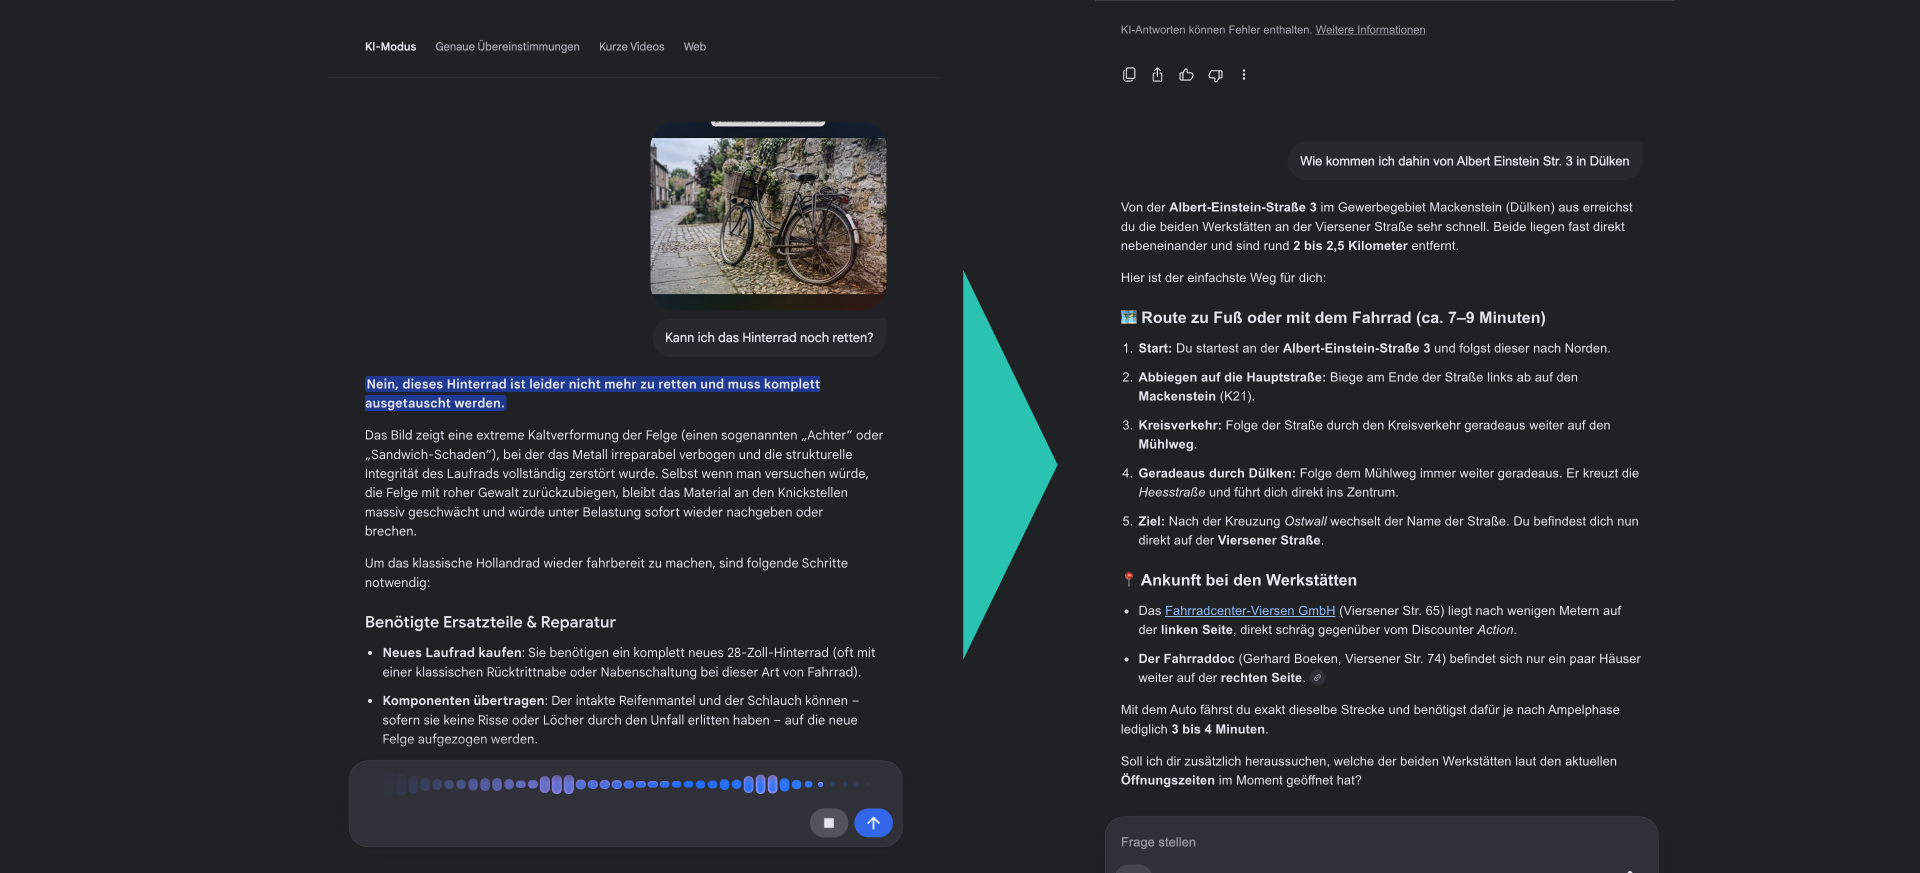Screen dimensions: 1920x873
Task: Open the uploaded bicycle photo thumbnail
Action: coord(768,215)
